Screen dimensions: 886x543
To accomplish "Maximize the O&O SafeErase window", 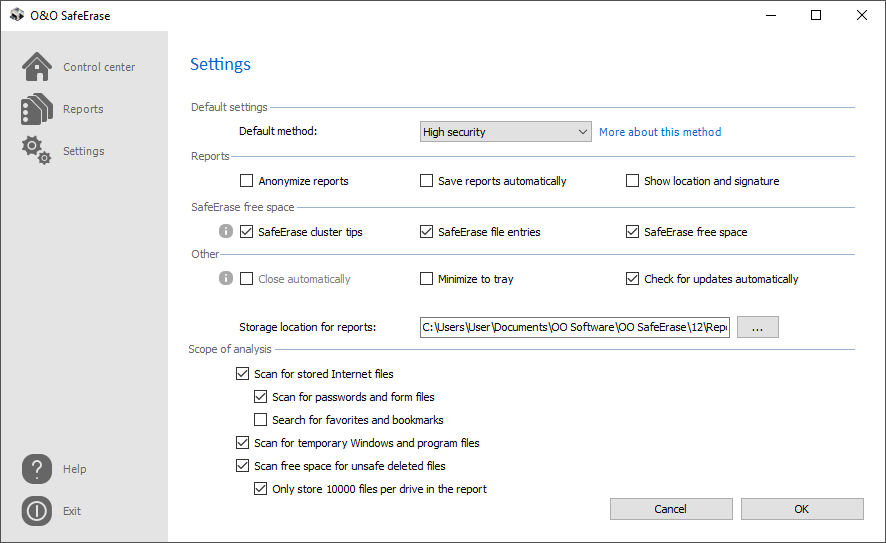I will click(816, 15).
